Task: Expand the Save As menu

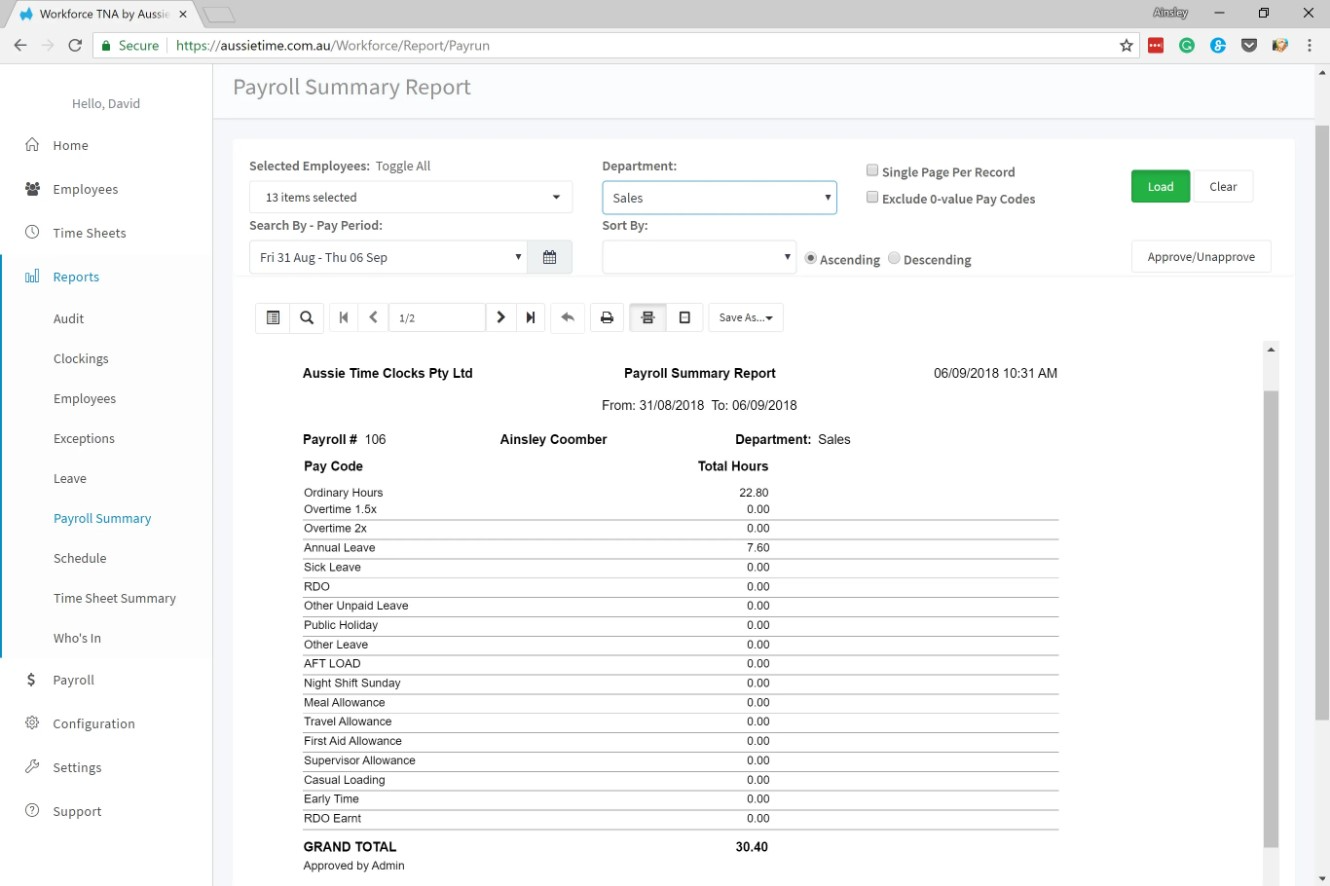Action: pyautogui.click(x=745, y=317)
